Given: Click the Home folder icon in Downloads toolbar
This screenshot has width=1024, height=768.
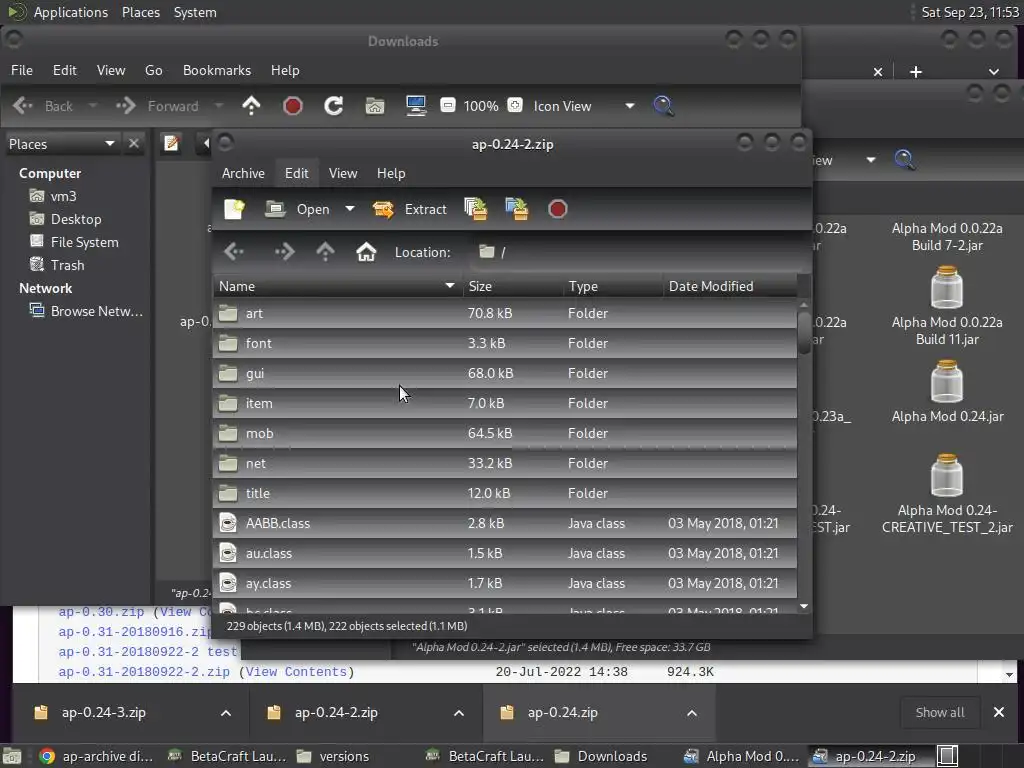Looking at the screenshot, I should [x=375, y=106].
